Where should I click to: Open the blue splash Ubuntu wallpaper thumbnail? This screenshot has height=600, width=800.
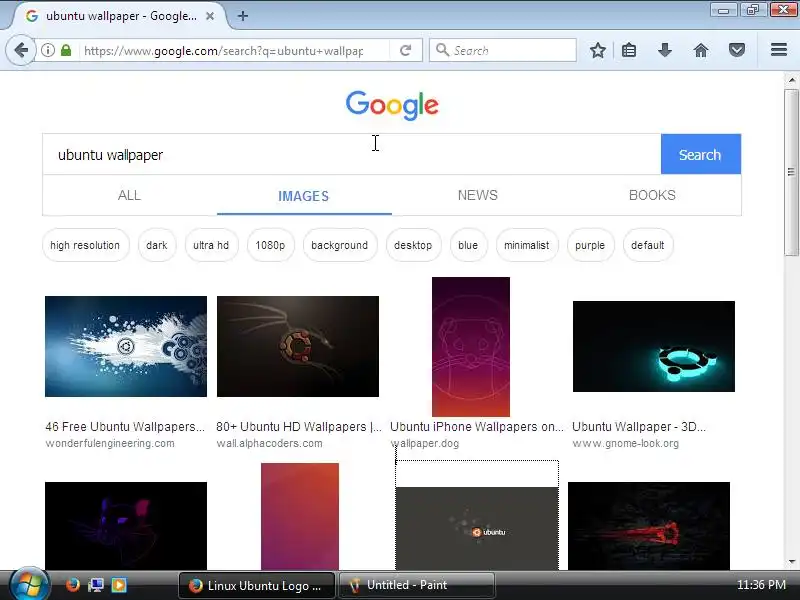point(126,346)
